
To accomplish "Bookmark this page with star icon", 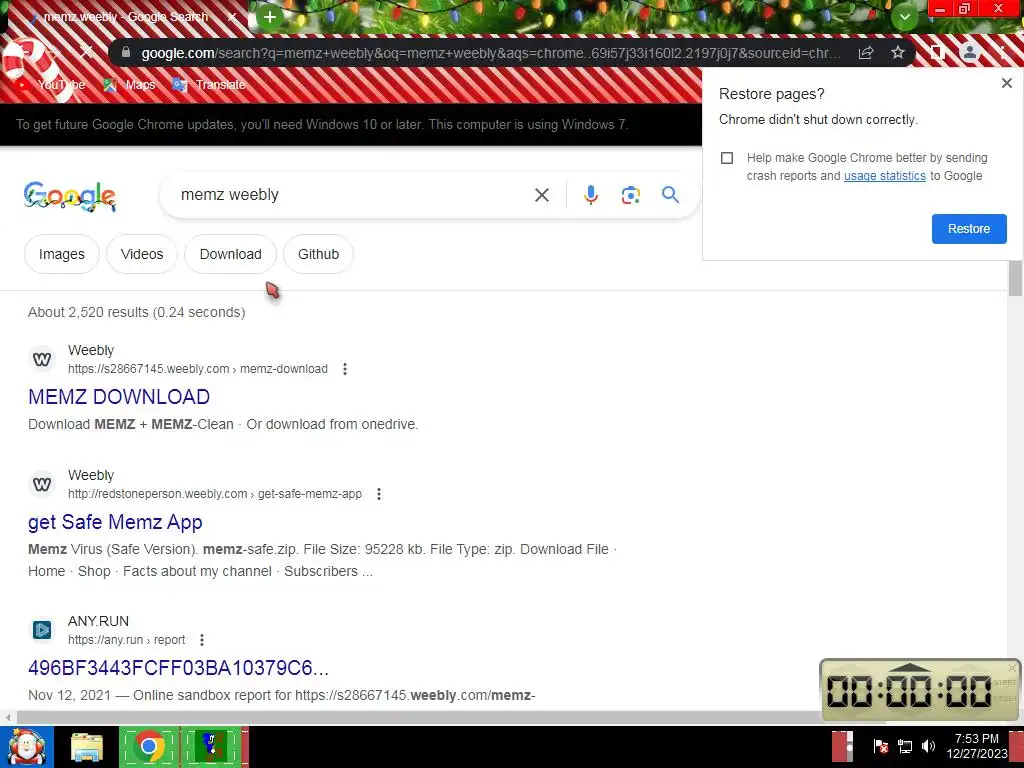I will pyautogui.click(x=898, y=52).
